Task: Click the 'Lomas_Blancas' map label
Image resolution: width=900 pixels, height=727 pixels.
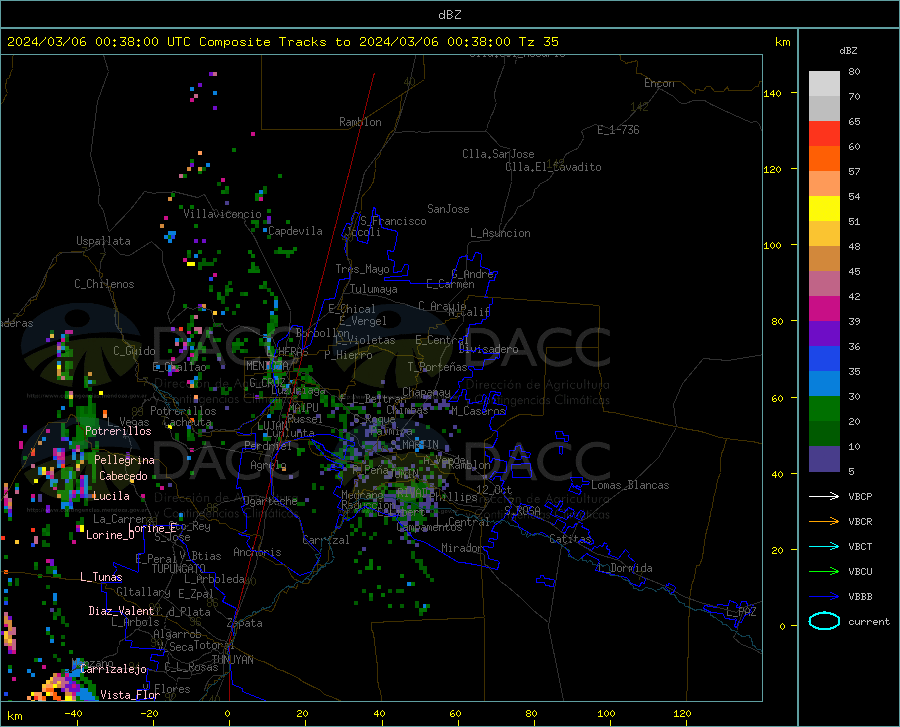Action: tap(630, 485)
